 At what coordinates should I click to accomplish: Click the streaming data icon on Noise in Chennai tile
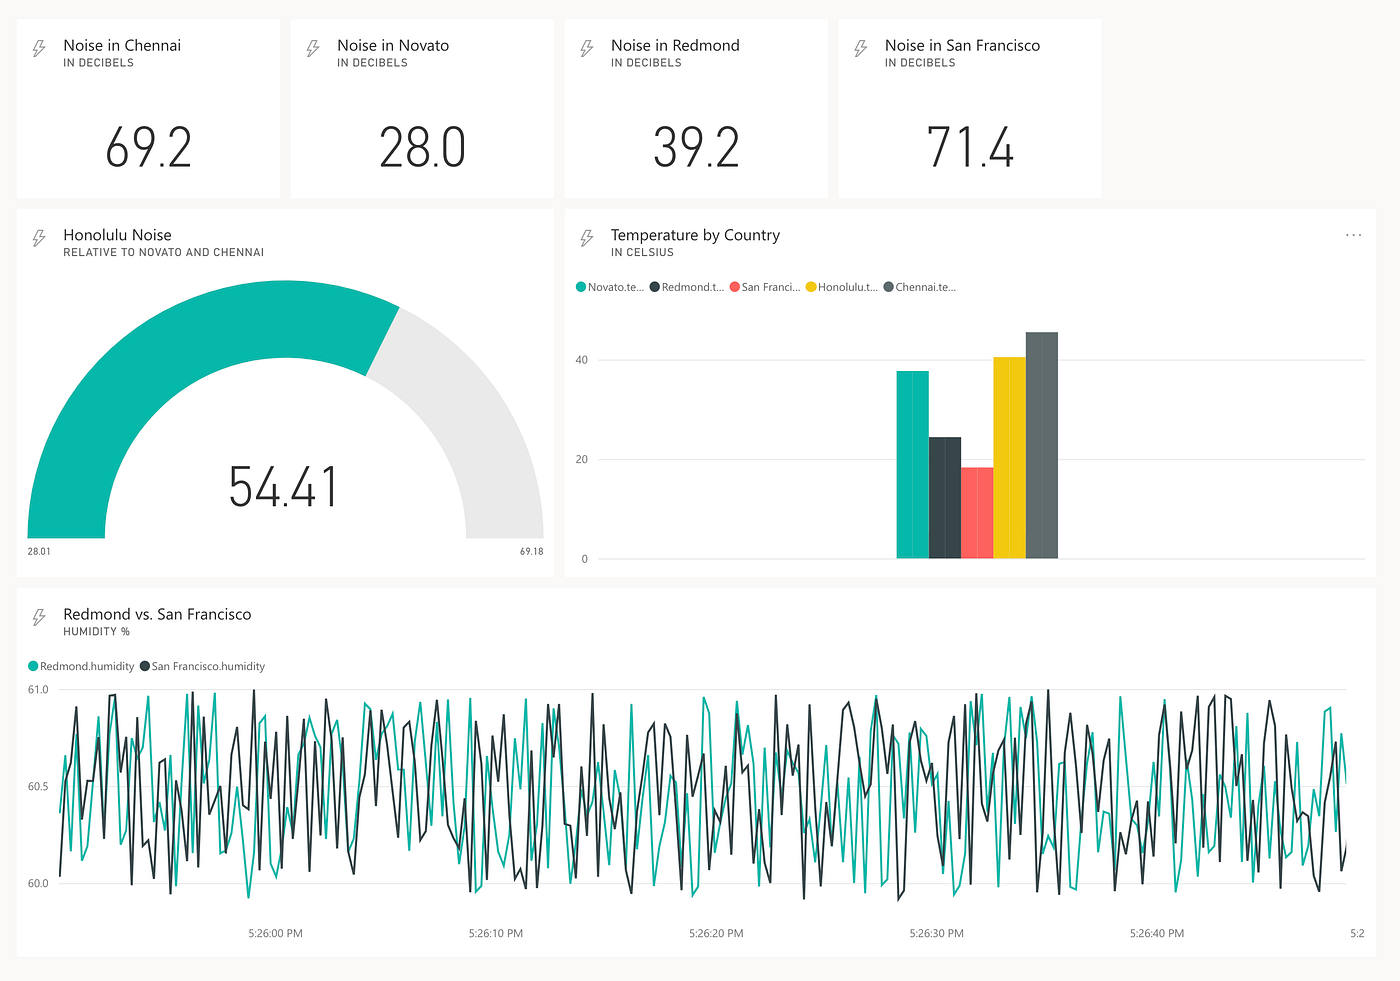[39, 46]
